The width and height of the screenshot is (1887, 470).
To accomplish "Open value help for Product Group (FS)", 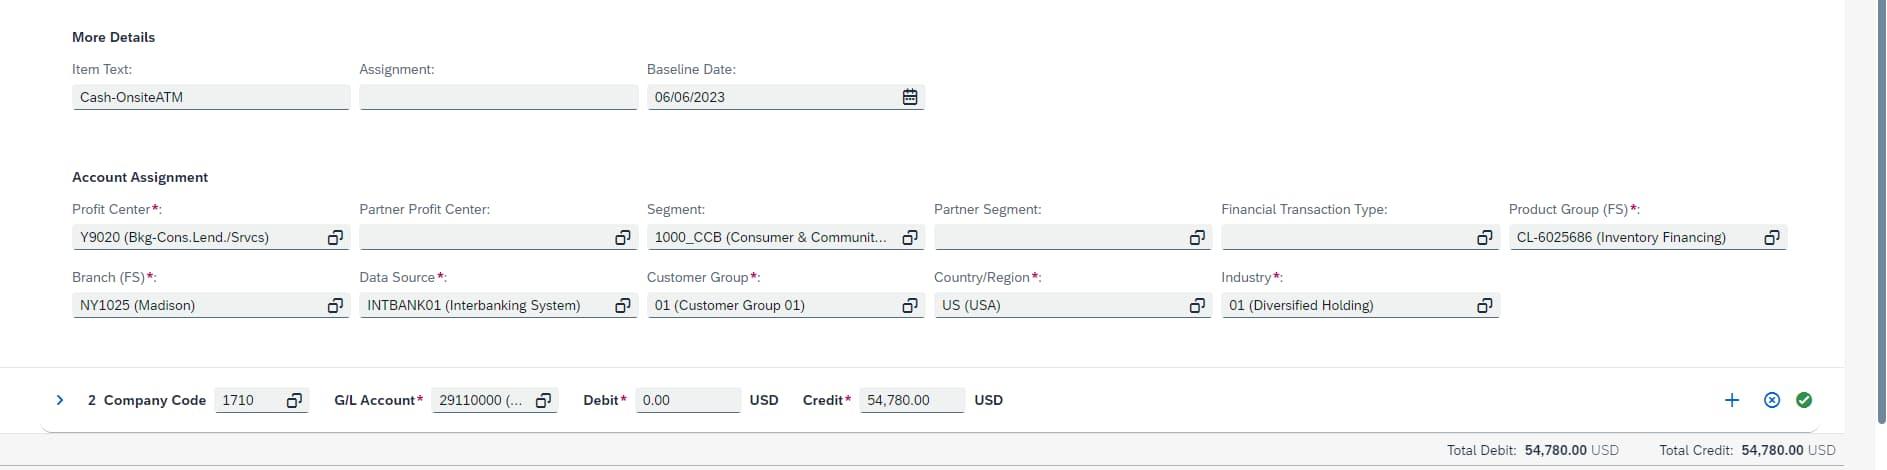I will 1772,237.
